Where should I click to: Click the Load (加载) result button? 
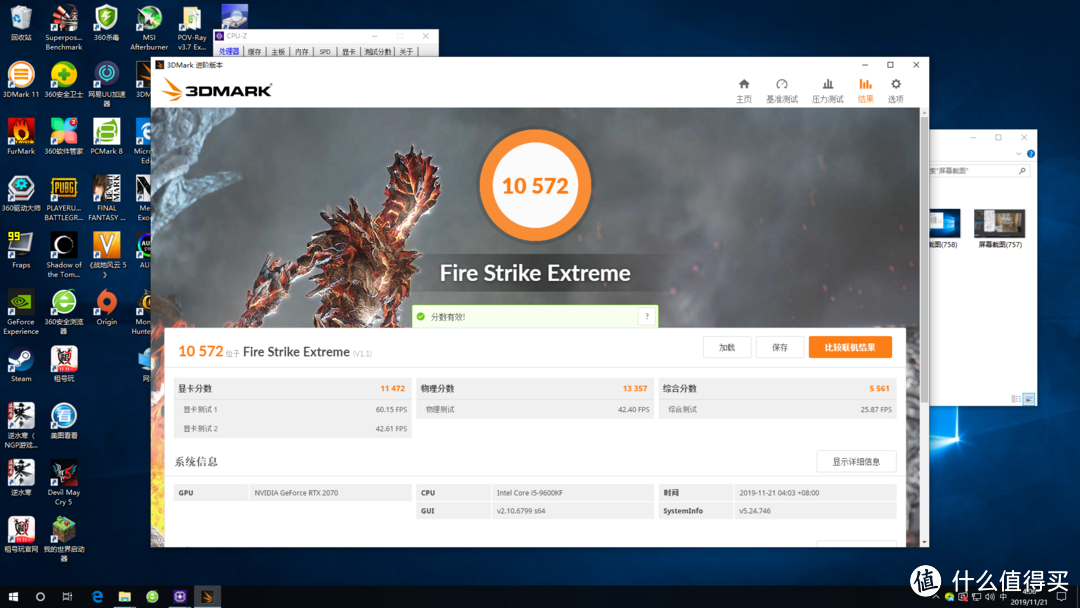point(727,348)
